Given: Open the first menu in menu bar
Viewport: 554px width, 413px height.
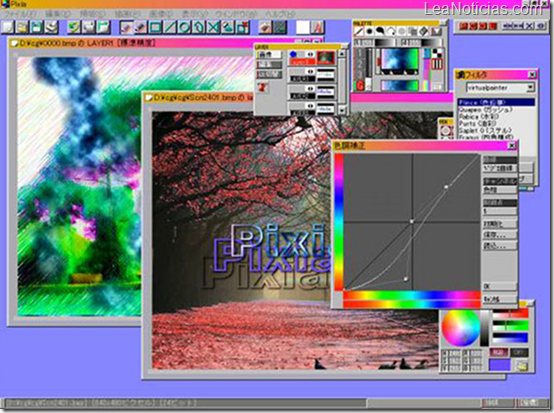Looking at the screenshot, I should 20,14.
